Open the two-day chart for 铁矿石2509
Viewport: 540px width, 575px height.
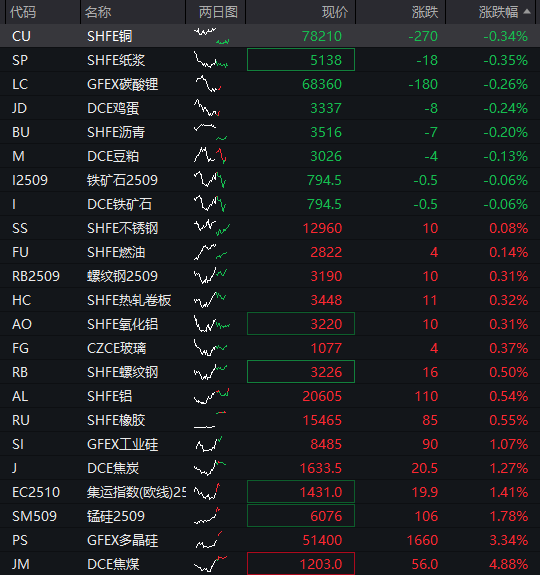[x=210, y=180]
